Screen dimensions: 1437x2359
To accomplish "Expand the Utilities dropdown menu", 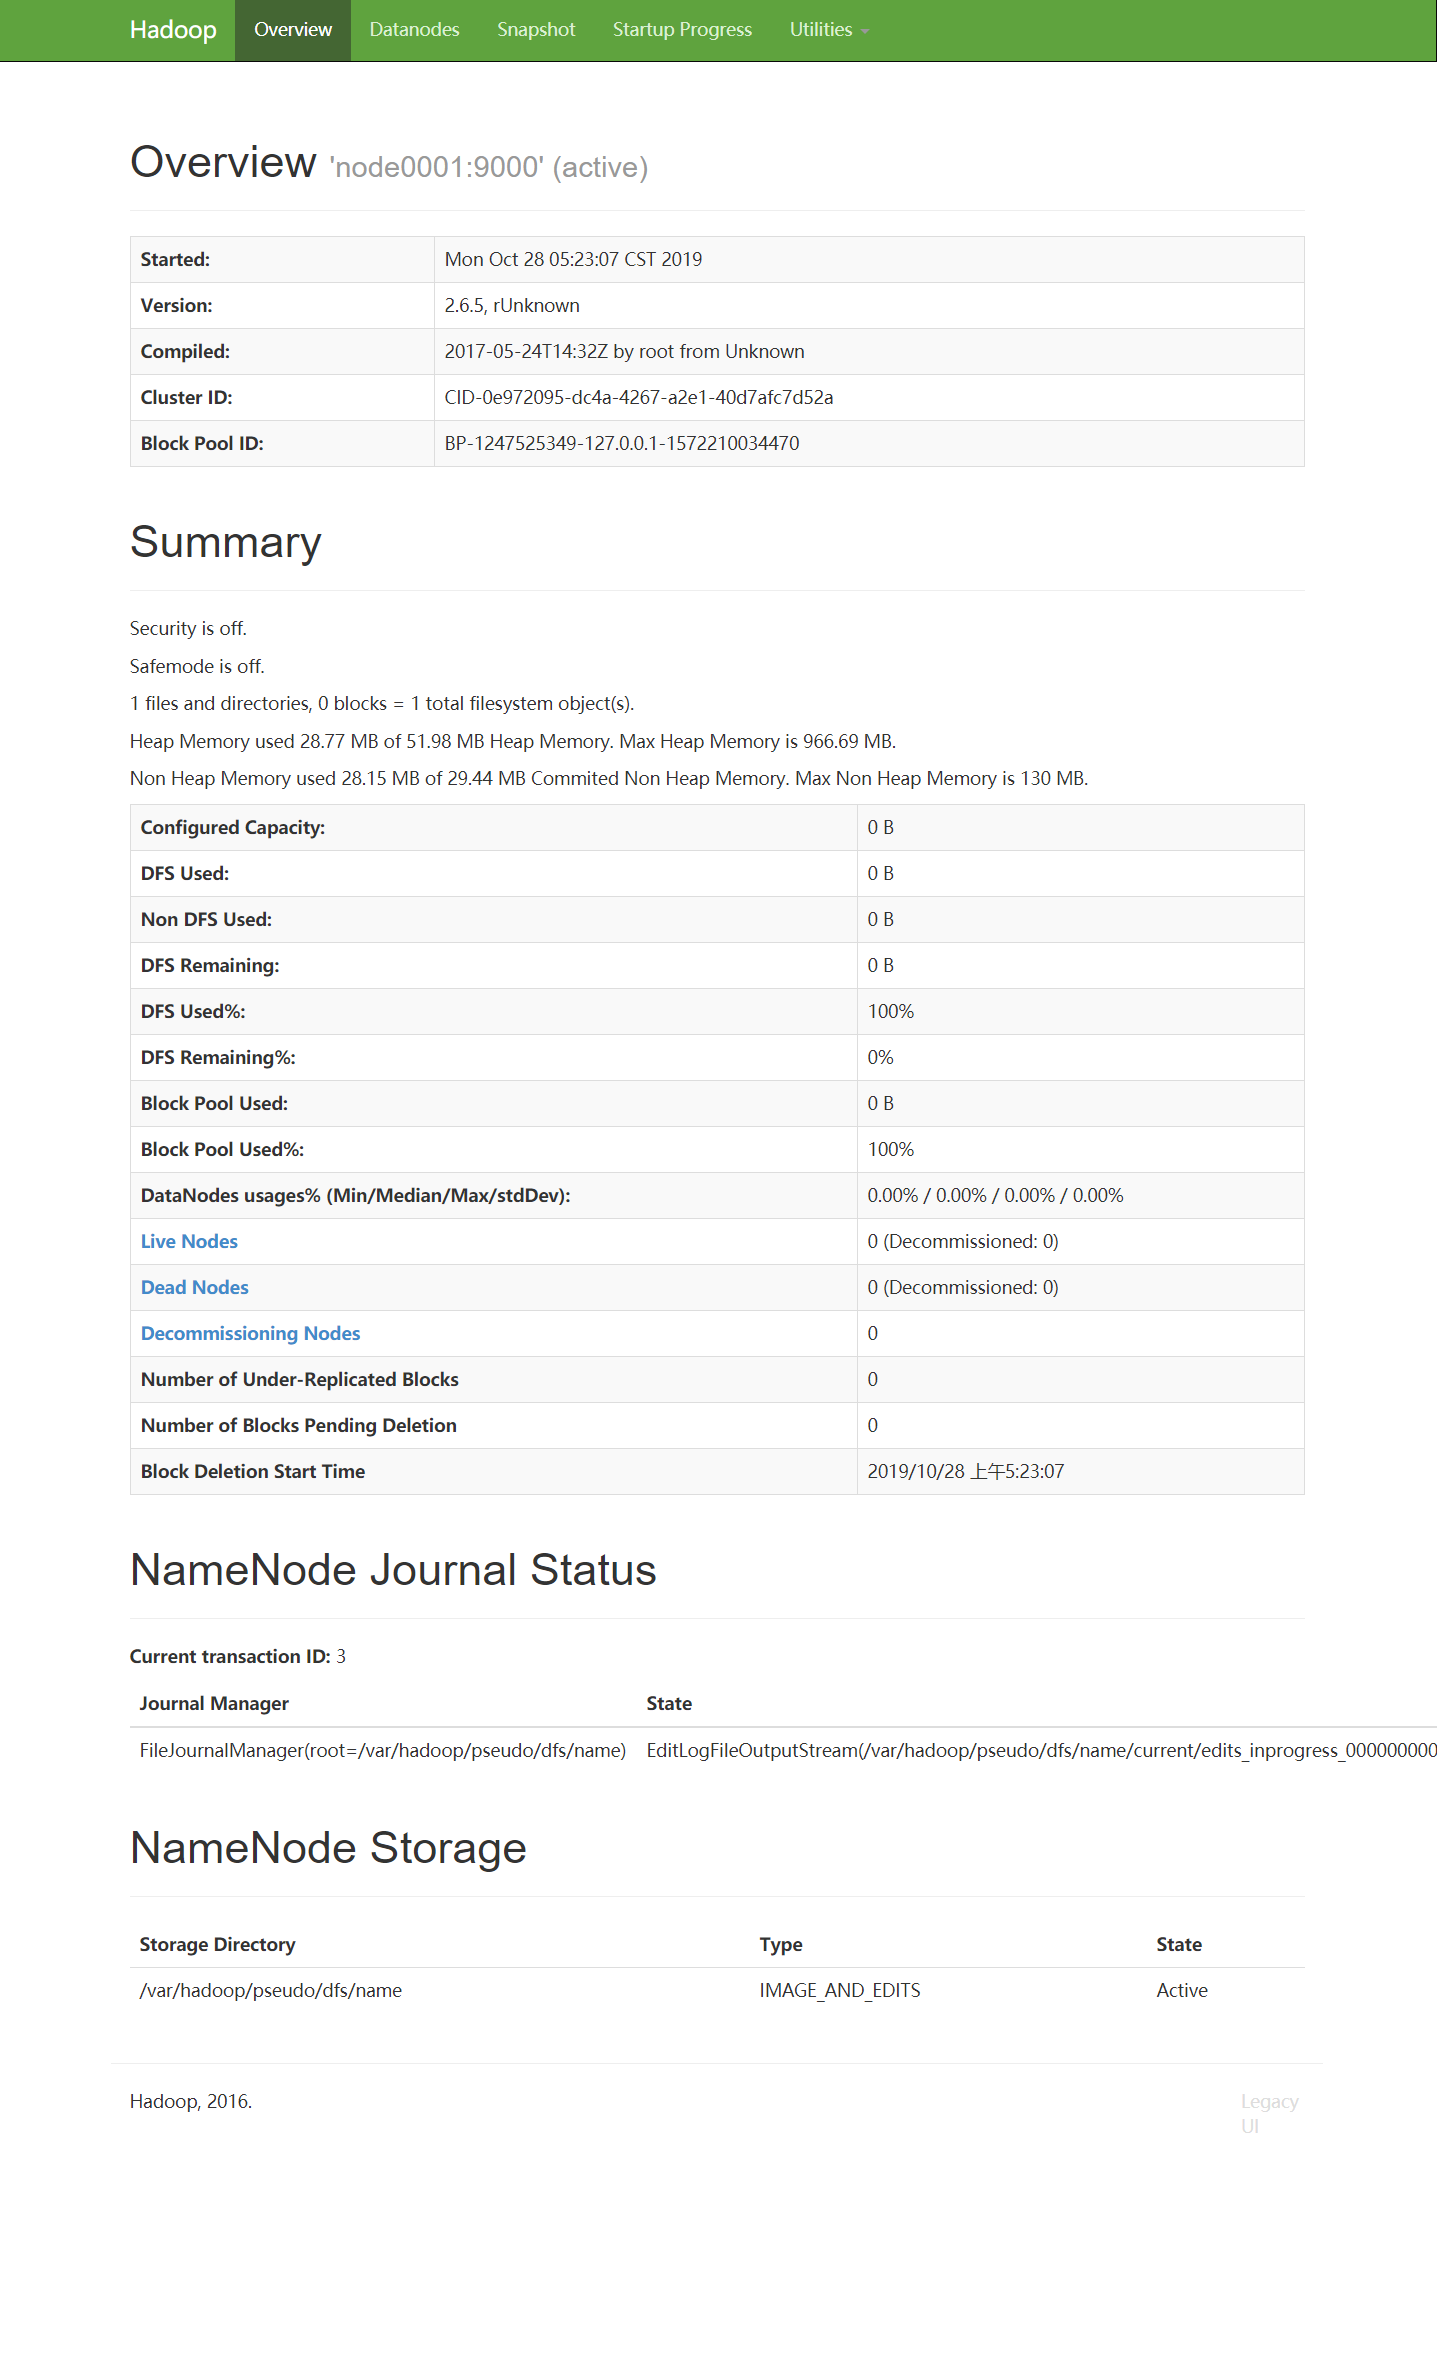I will (829, 30).
